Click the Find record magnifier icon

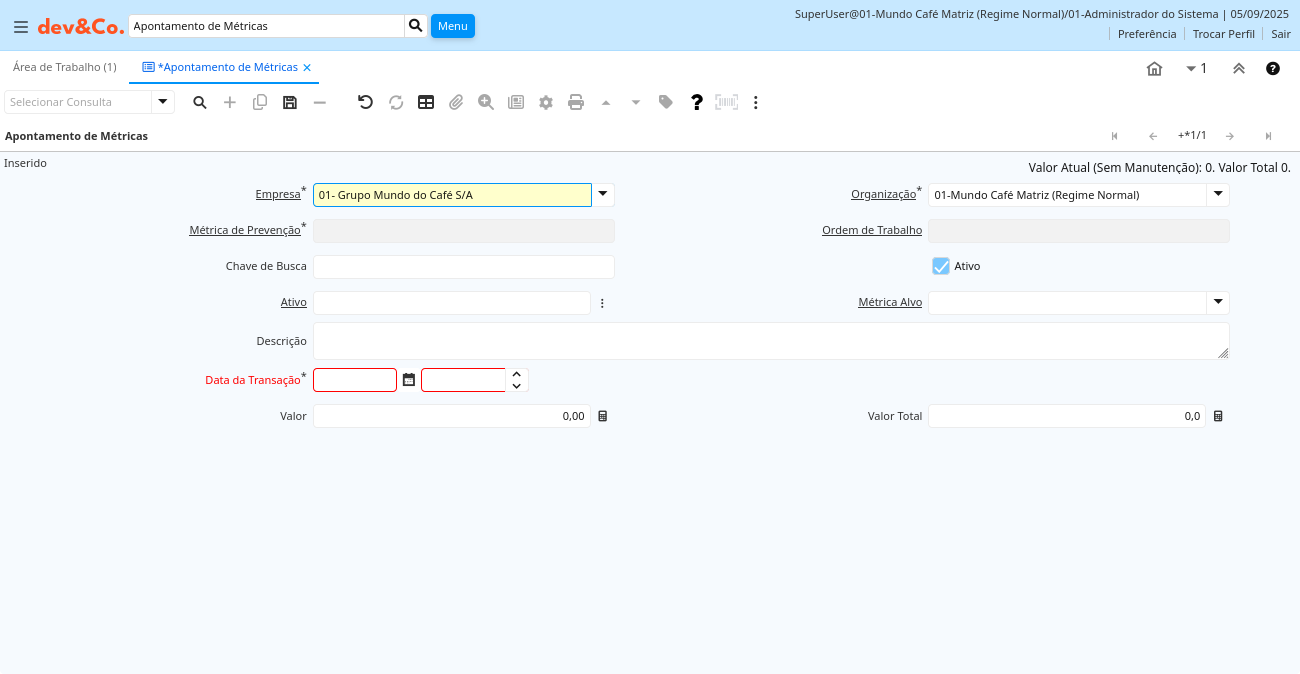[x=200, y=102]
